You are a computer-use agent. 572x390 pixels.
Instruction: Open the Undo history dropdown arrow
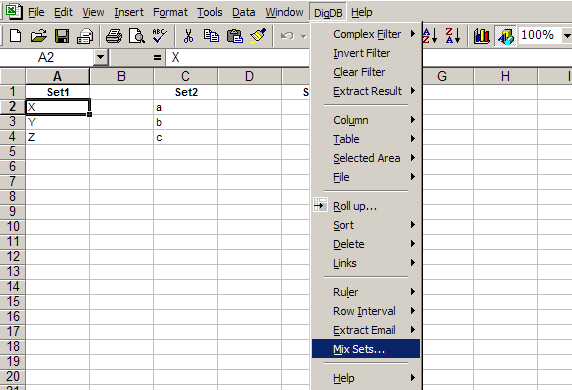click(303, 36)
